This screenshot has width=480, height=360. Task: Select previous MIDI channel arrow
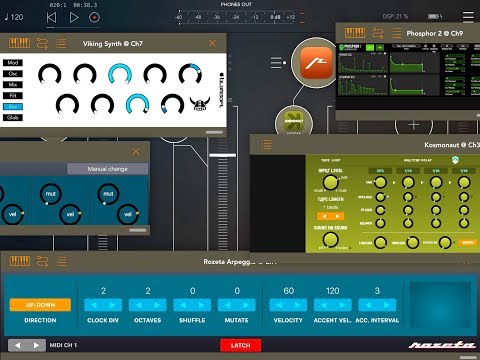[17, 345]
